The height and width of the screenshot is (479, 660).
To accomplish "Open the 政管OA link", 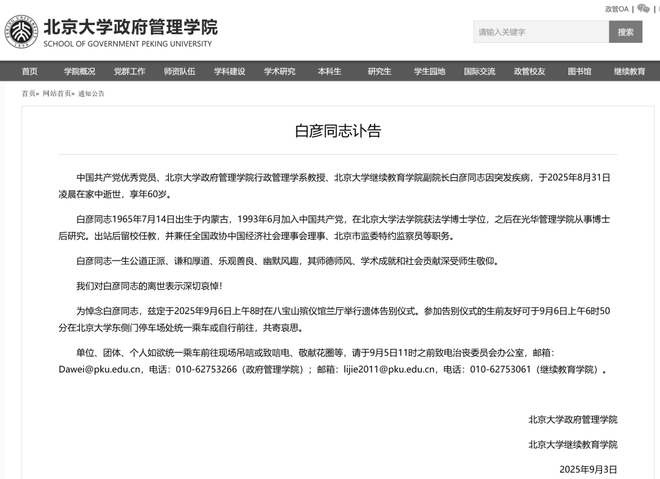I will tap(616, 8).
